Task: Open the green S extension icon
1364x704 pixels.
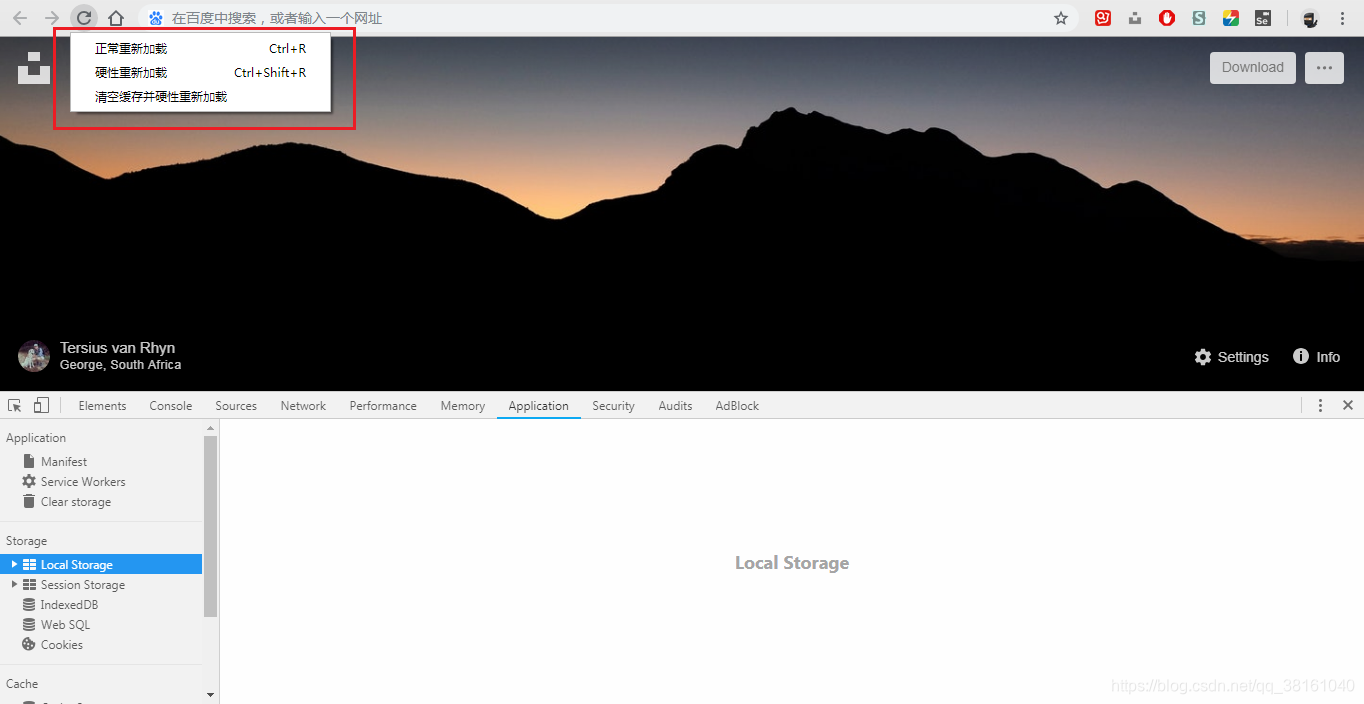Action: click(1199, 18)
